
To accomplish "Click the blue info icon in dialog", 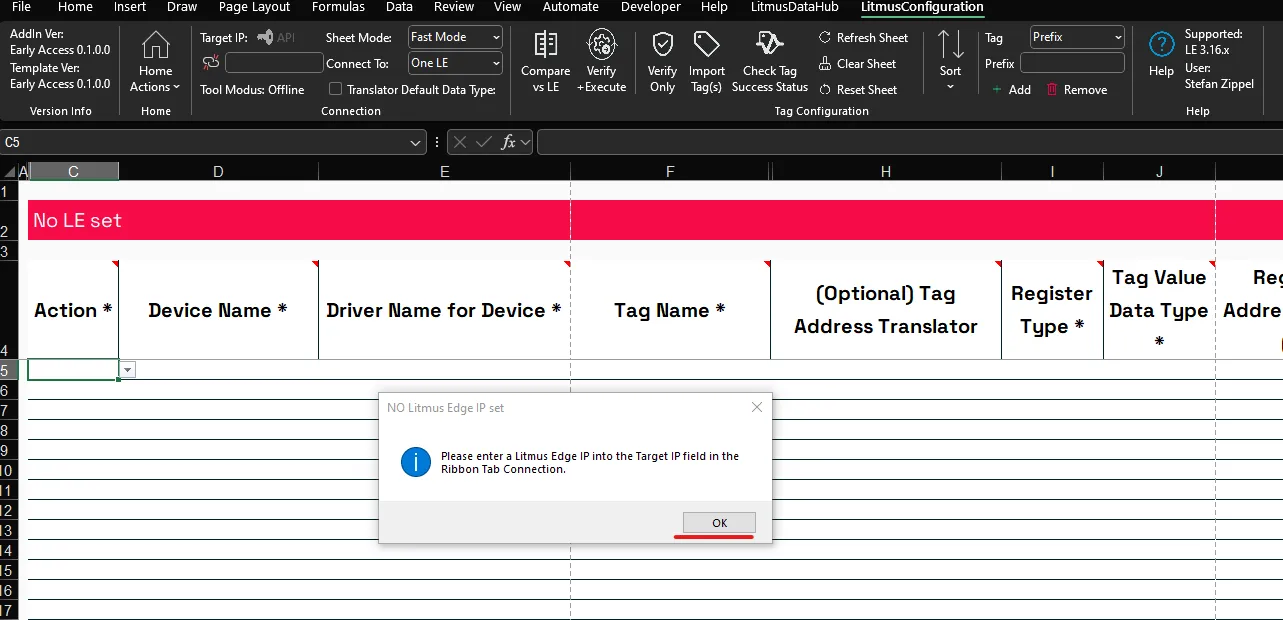I will coord(415,462).
